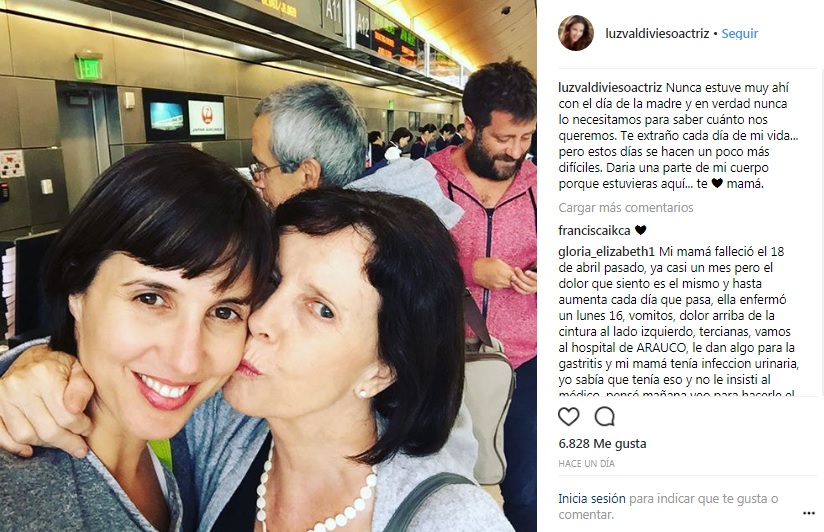Viewport: 824px width, 532px height.
Task: Open the main selfie photo
Action: [268, 266]
